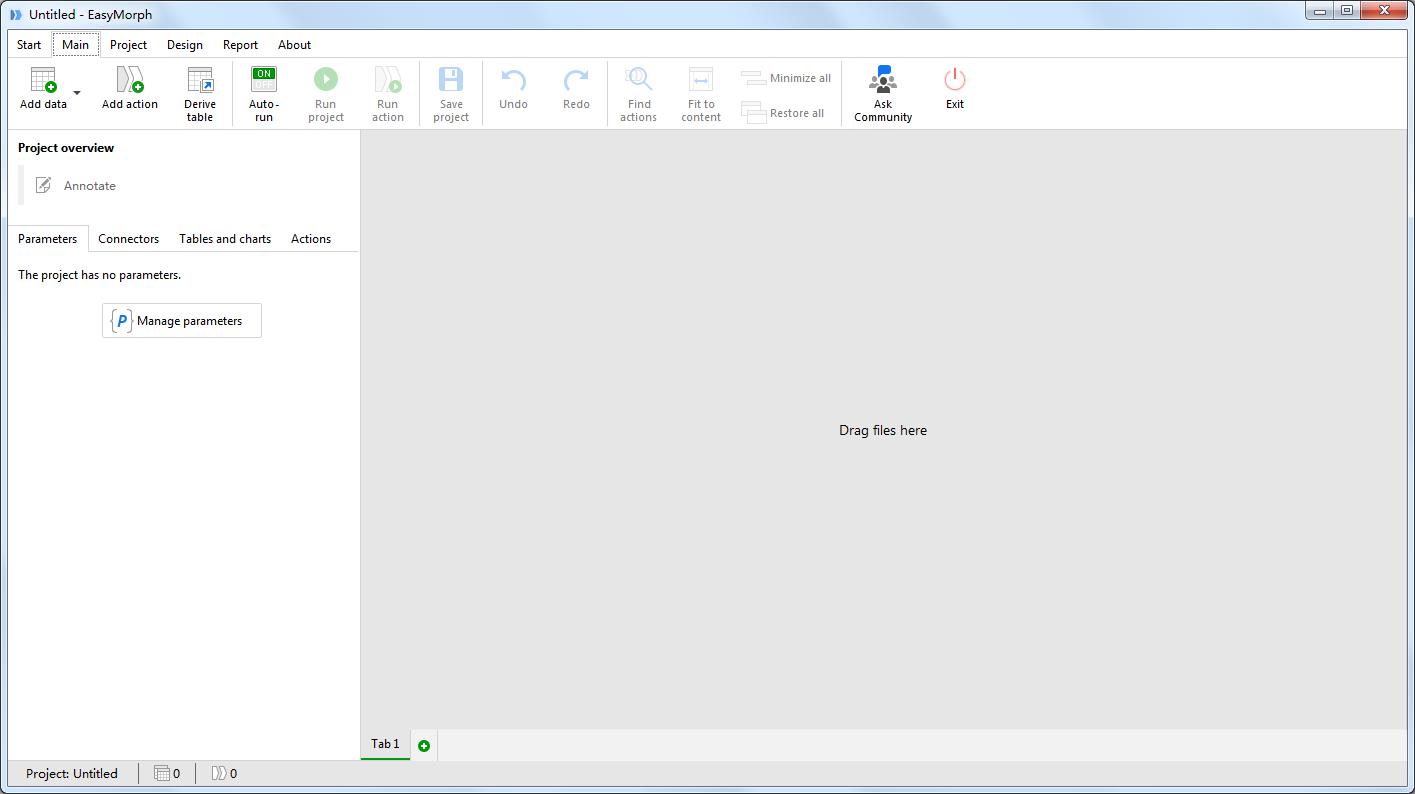Click the Add action icon
The height and width of the screenshot is (794, 1415).
tap(130, 80)
